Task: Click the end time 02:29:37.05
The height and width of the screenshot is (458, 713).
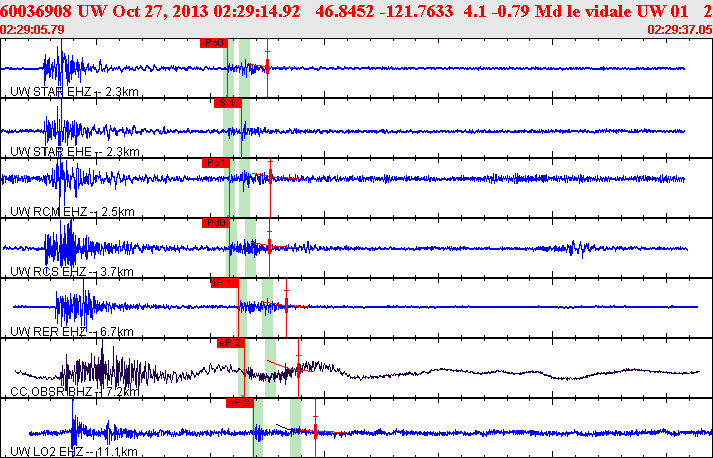Action: click(x=680, y=30)
